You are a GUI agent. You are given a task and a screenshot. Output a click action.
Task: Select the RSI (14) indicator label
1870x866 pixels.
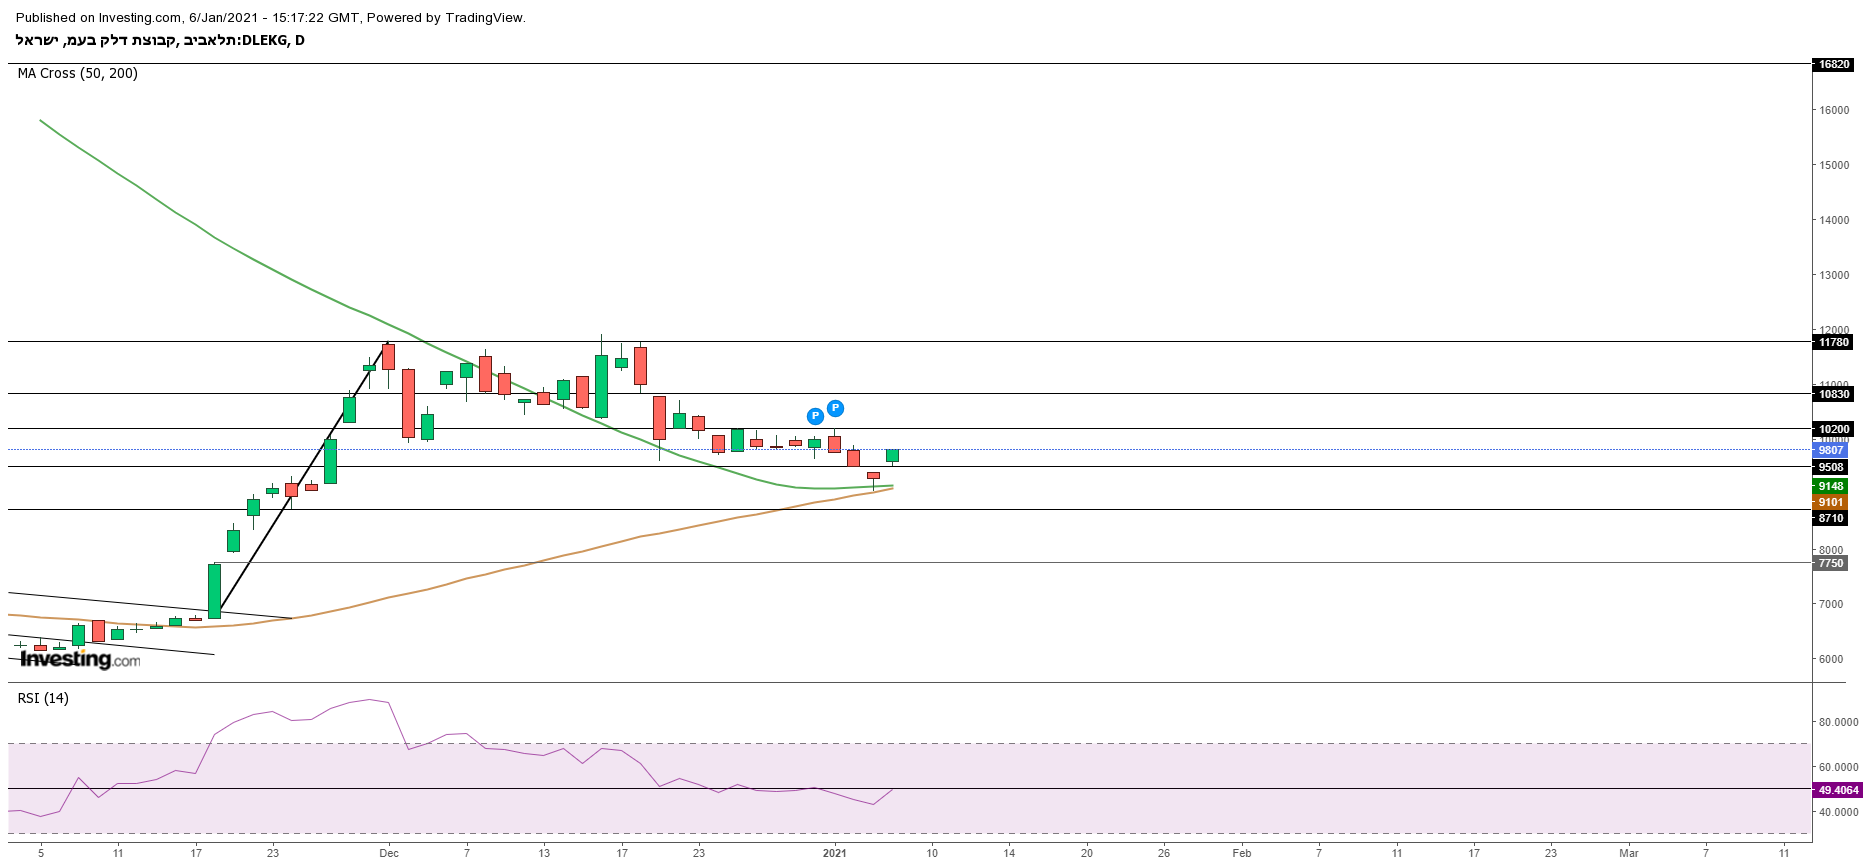click(43, 698)
